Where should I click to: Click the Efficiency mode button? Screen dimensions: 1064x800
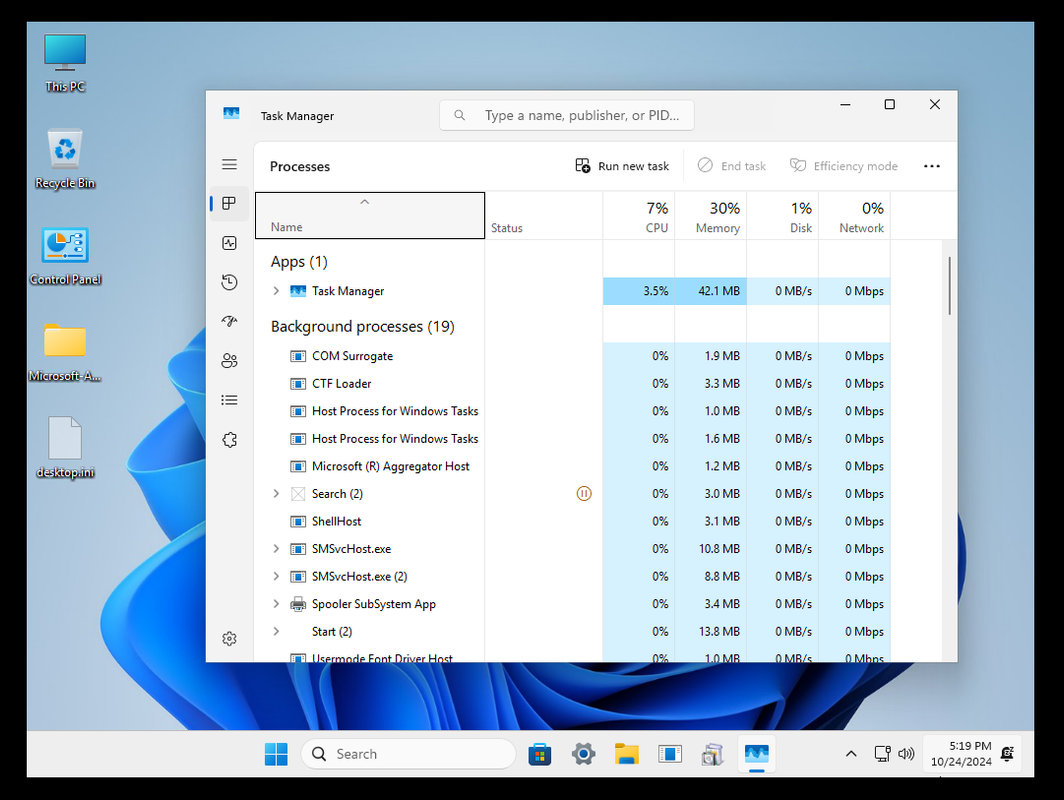pos(843,166)
